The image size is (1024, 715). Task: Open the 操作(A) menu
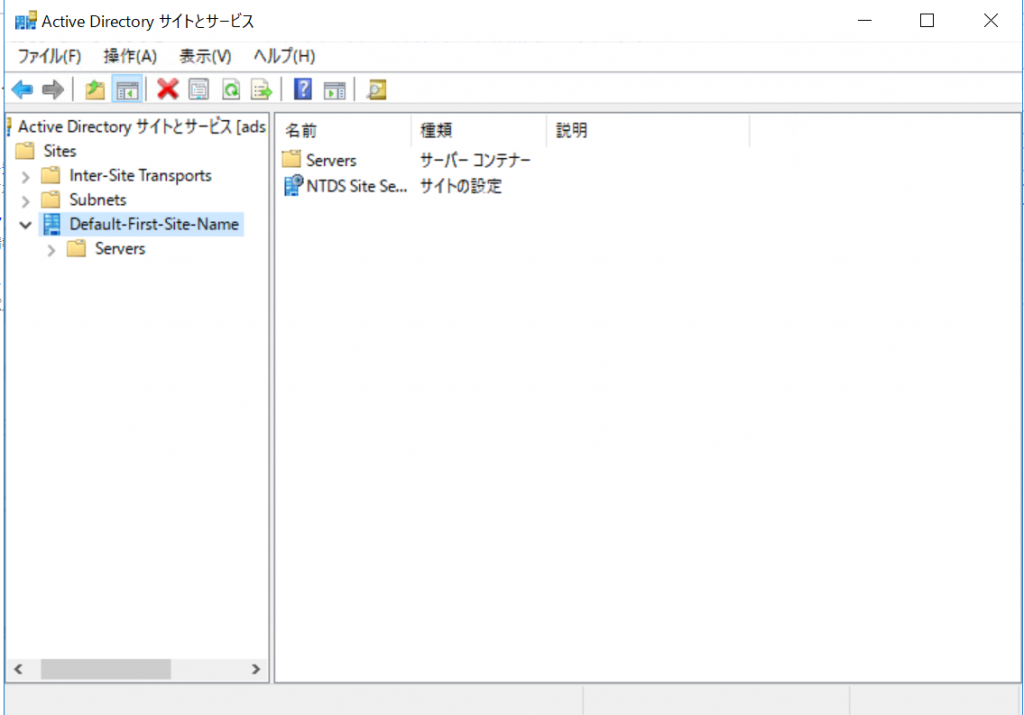coord(130,56)
